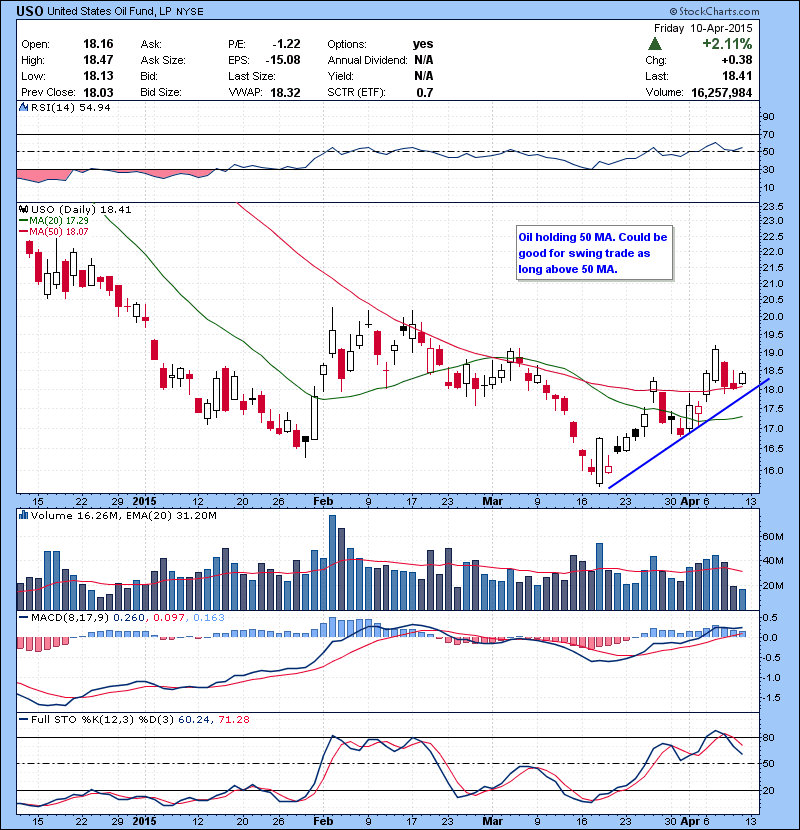Click the stochastic 80 level label
800x830 pixels.
point(768,737)
